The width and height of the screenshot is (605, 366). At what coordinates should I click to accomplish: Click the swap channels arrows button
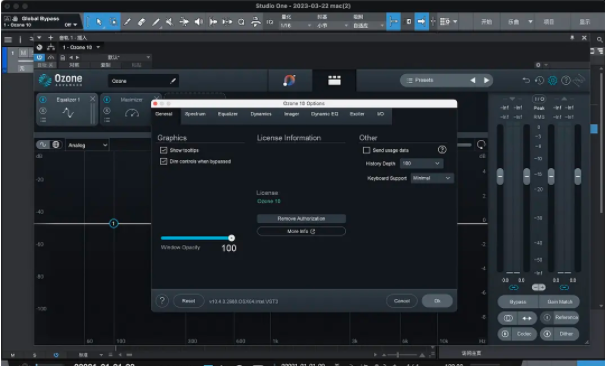[527, 318]
